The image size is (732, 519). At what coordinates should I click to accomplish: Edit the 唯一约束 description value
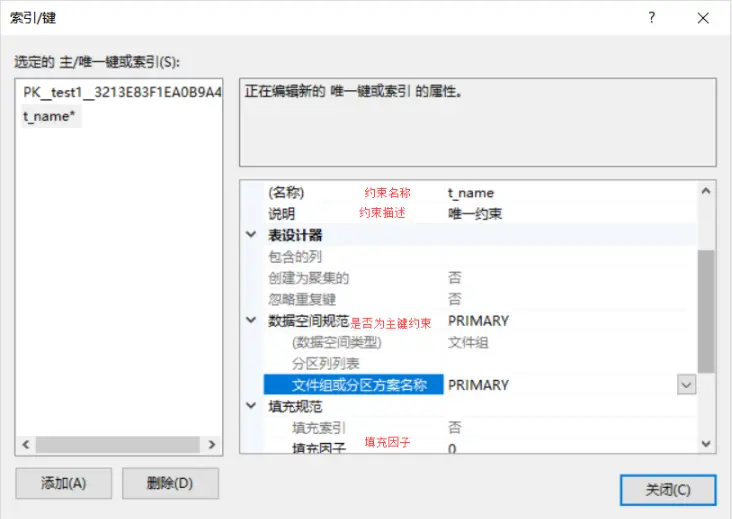[x=570, y=214]
